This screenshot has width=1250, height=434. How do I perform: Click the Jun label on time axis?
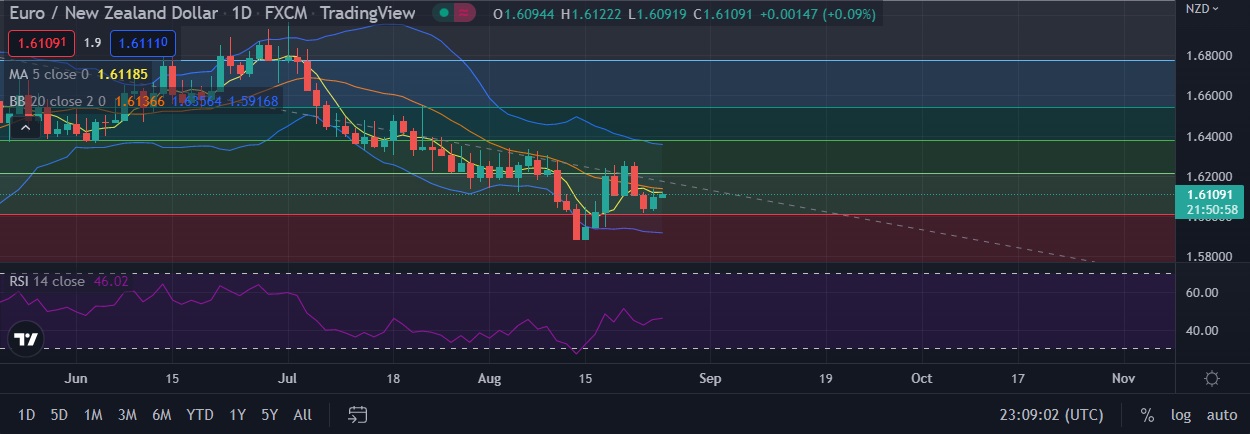click(x=74, y=379)
